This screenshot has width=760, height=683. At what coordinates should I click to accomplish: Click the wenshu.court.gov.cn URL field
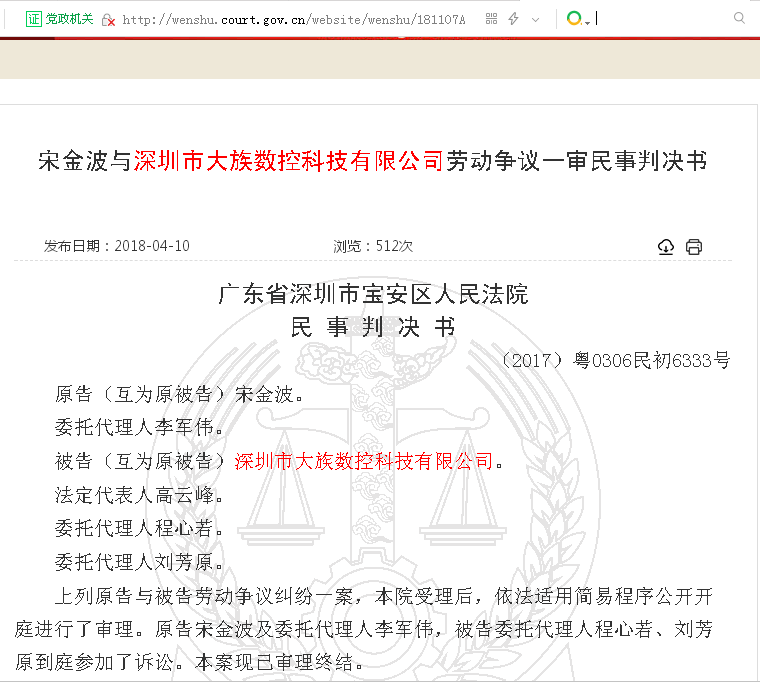293,20
